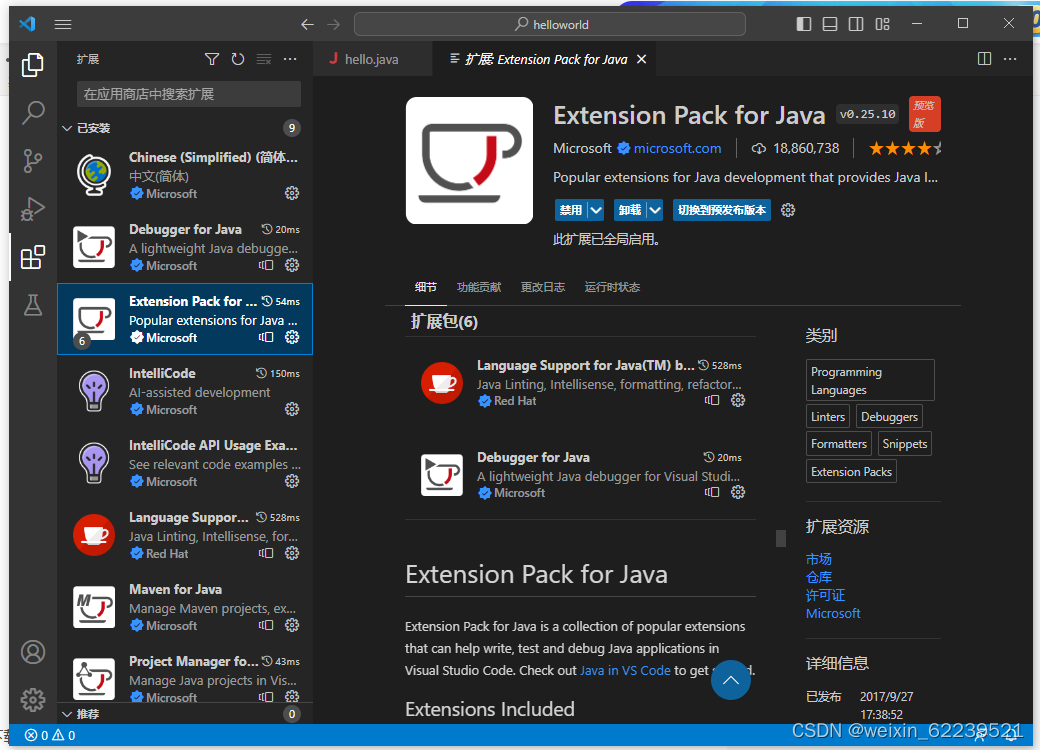Open the Manage gear in activity bar
1040x750 pixels.
click(x=32, y=700)
